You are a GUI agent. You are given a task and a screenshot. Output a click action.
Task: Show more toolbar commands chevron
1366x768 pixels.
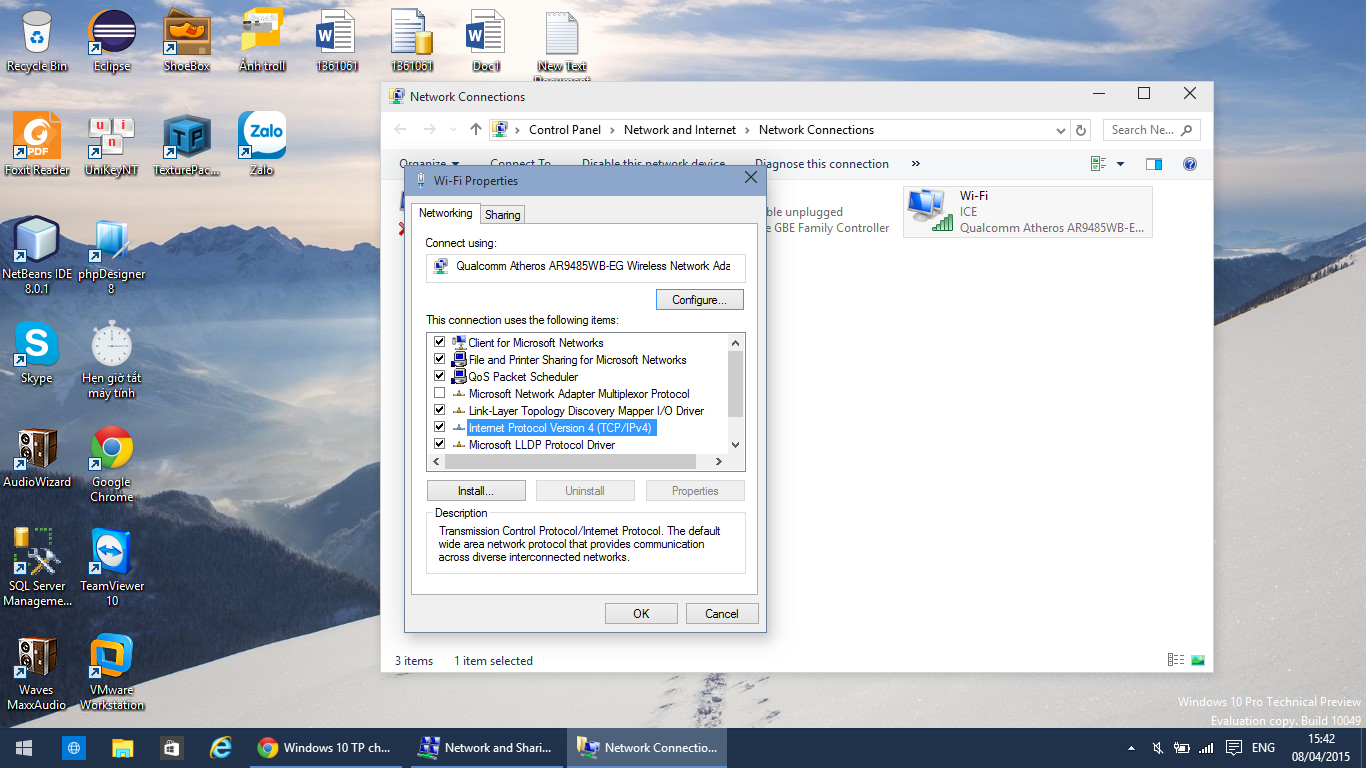[915, 164]
